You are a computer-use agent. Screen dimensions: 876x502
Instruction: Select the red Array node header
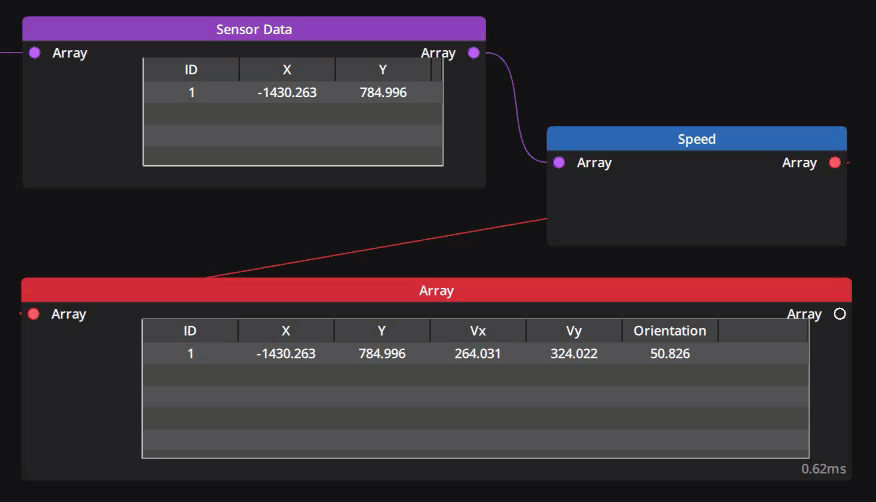click(436, 290)
